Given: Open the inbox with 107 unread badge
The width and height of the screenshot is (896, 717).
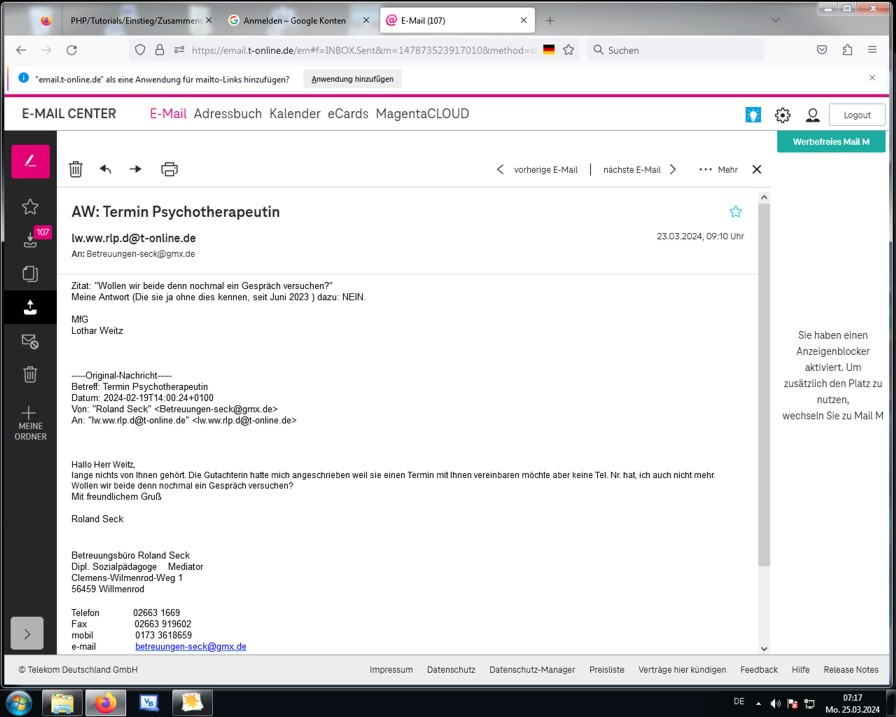Looking at the screenshot, I should click(30, 239).
